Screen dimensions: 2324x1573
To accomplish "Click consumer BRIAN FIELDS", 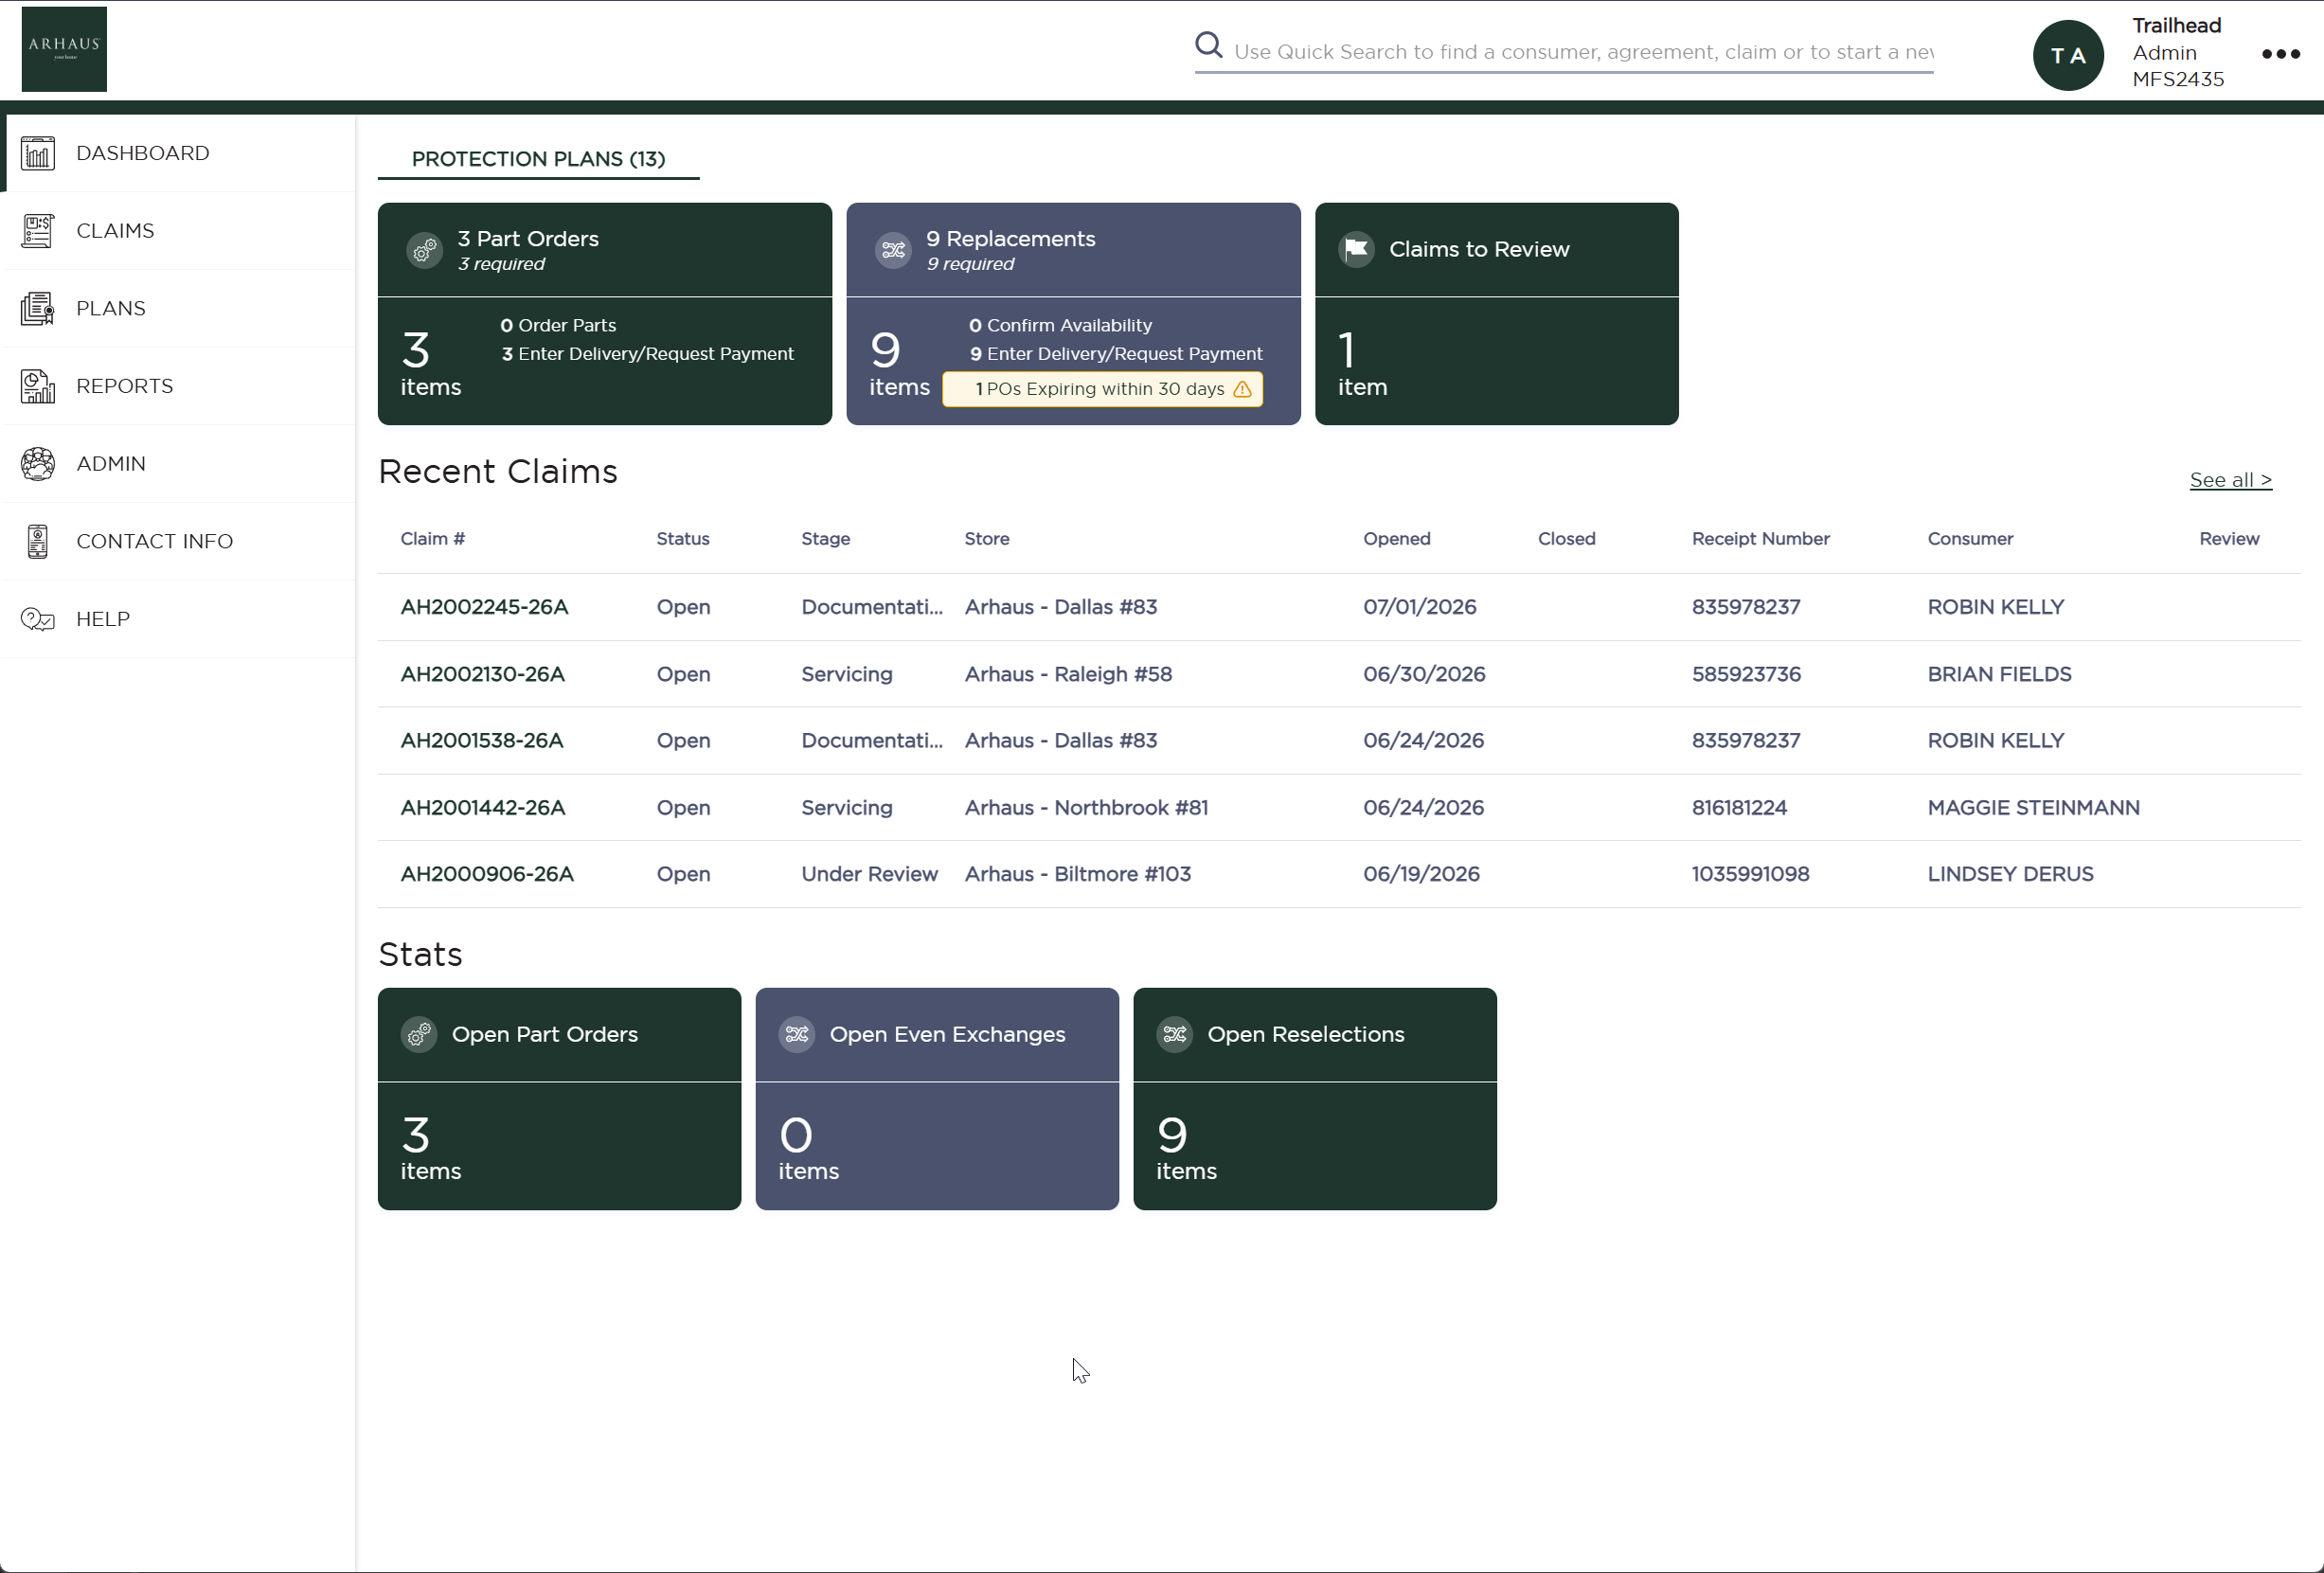I will pyautogui.click(x=1999, y=675).
